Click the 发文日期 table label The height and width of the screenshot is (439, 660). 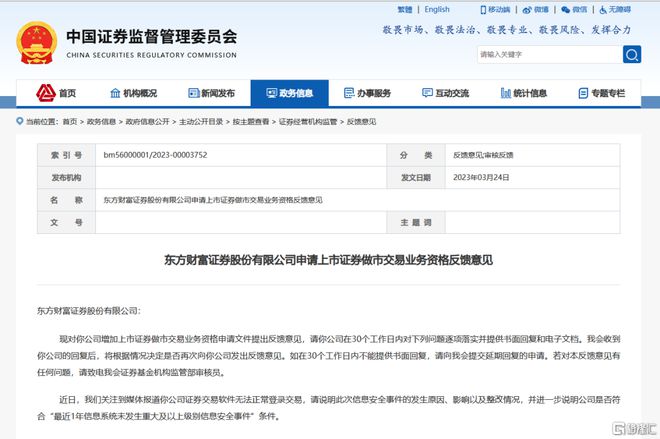coord(416,177)
